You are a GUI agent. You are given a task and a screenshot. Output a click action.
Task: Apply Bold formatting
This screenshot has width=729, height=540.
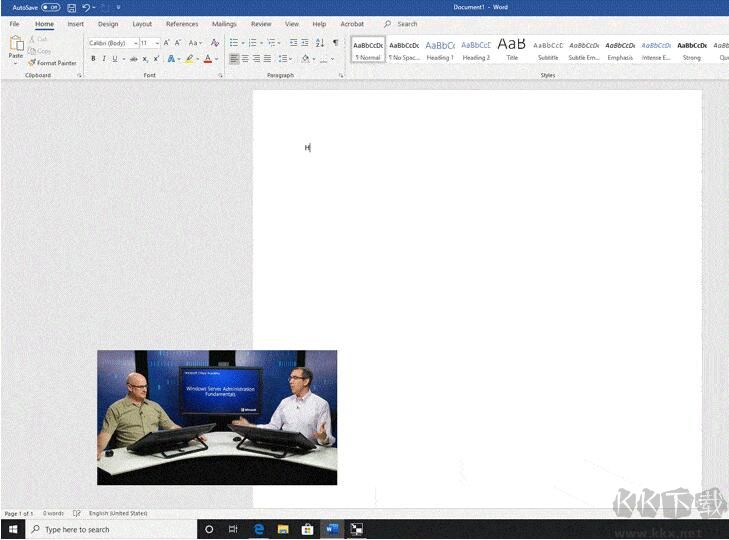point(93,59)
